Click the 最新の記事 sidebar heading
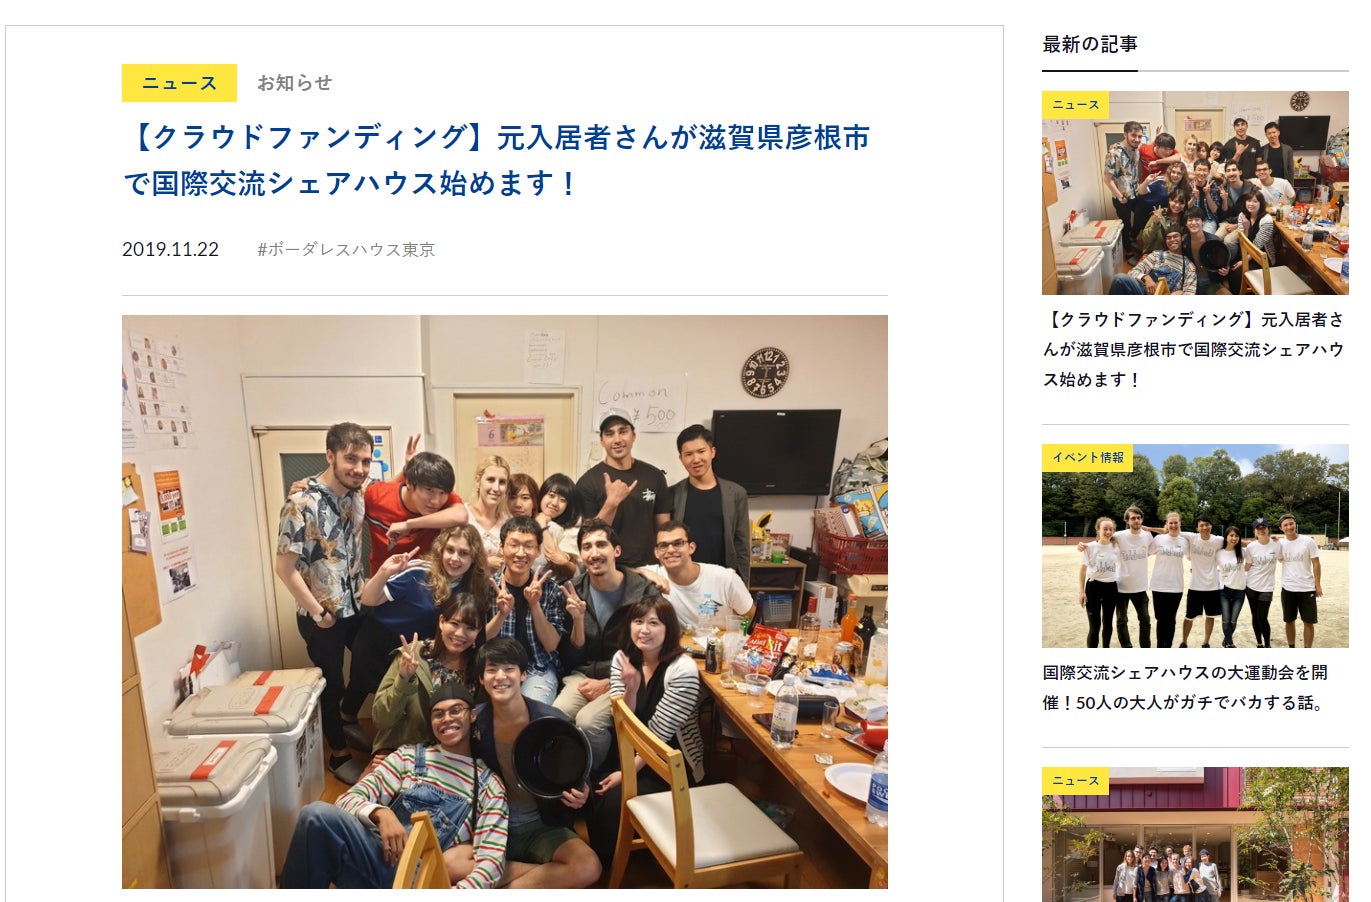1371x902 pixels. tap(1090, 44)
